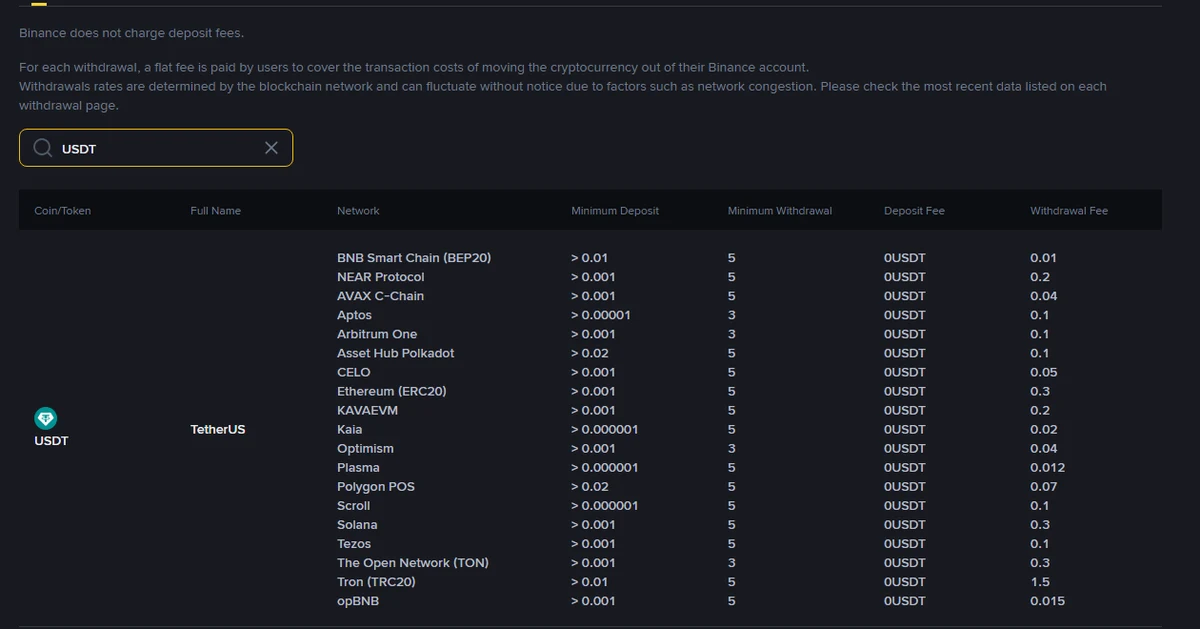Click the Full Name column header
This screenshot has width=1200, height=629.
(x=215, y=211)
